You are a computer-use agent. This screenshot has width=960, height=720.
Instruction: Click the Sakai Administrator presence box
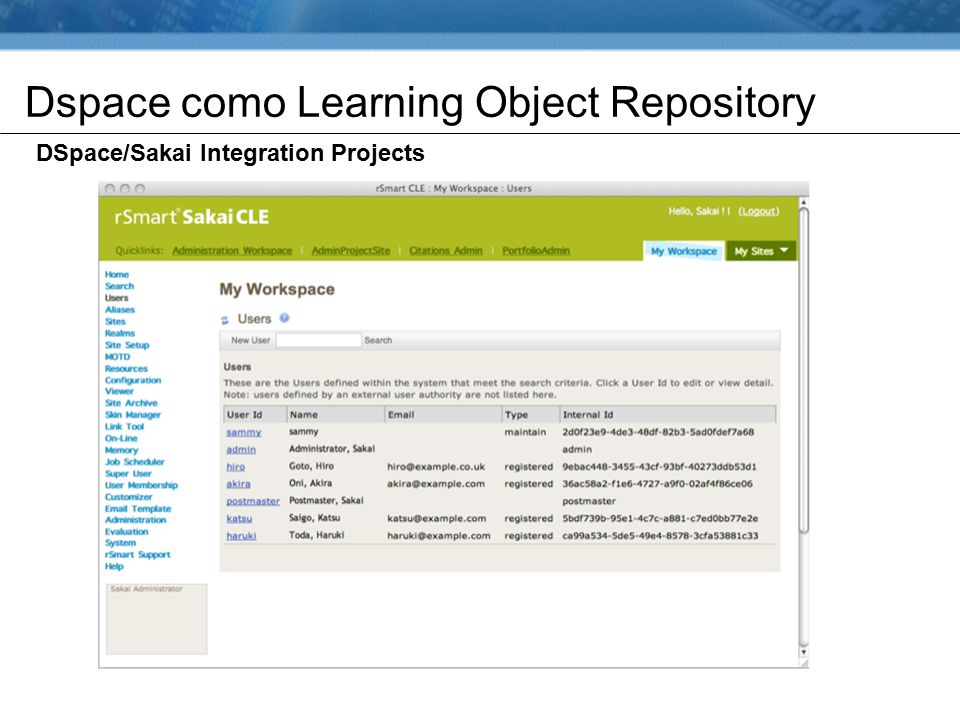click(157, 619)
